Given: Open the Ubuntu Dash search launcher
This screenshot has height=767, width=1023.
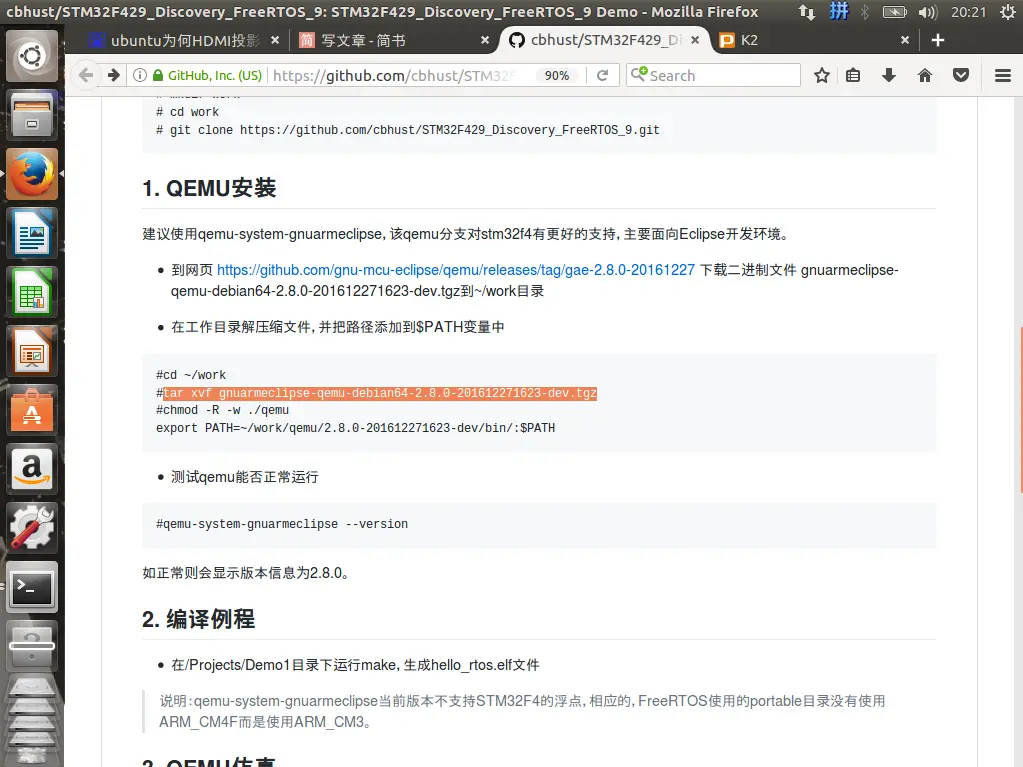Looking at the screenshot, I should [x=32, y=56].
